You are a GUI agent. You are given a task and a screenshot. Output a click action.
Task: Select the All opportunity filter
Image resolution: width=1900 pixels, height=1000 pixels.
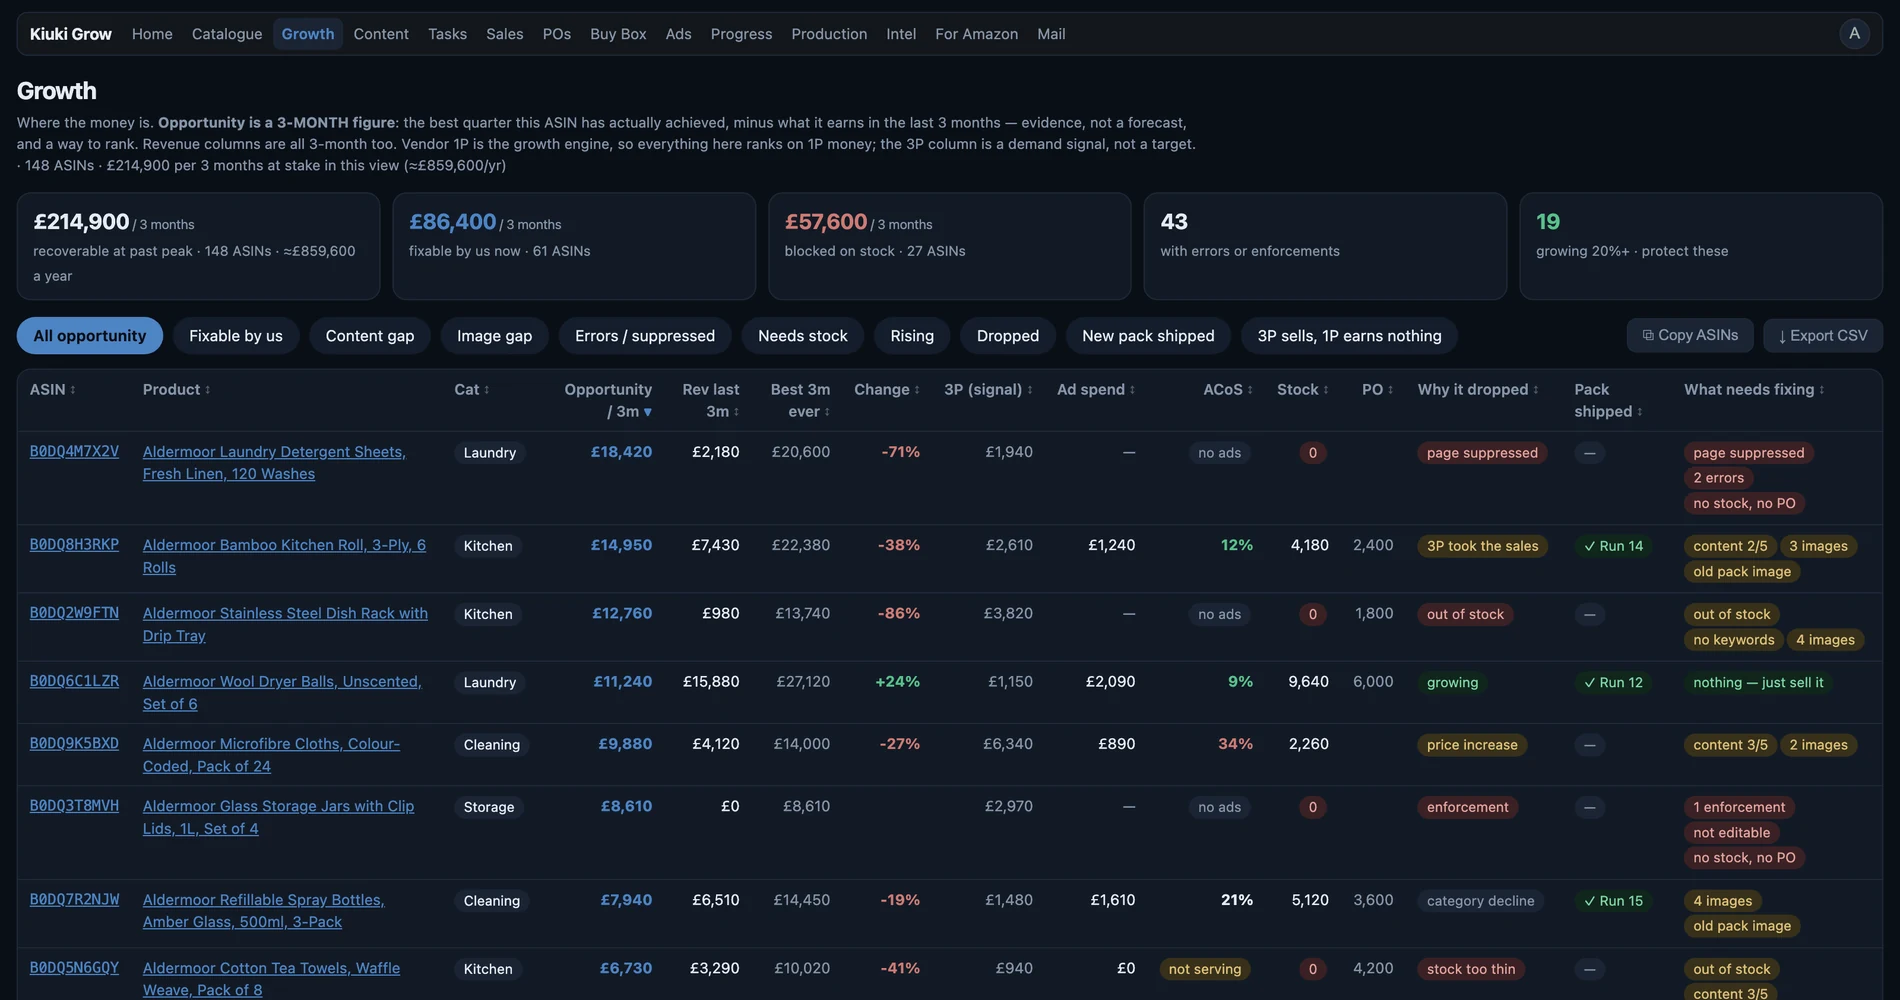90,336
